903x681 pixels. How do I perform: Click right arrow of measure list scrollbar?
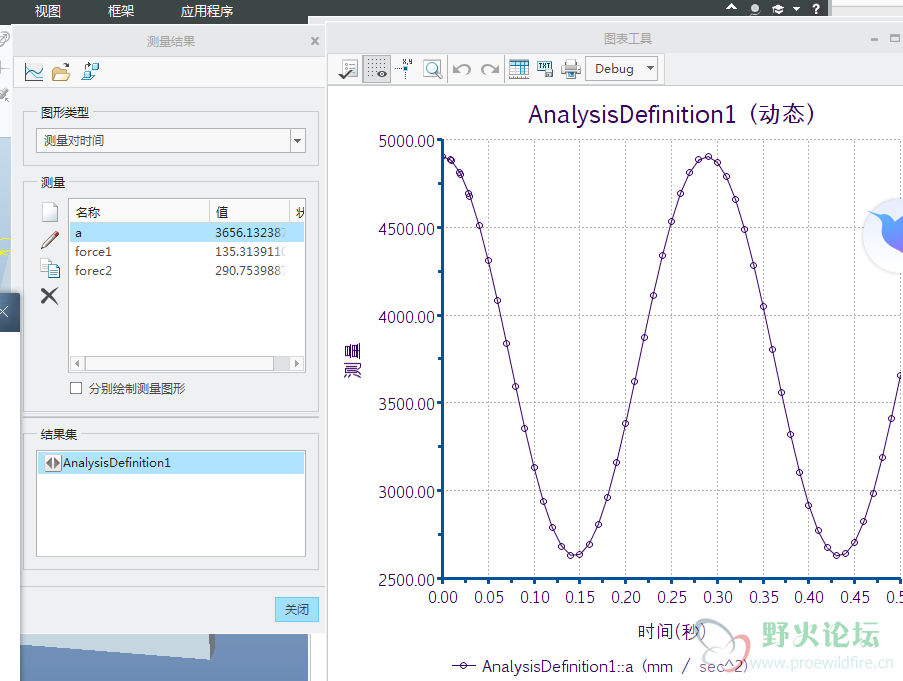coord(297,363)
